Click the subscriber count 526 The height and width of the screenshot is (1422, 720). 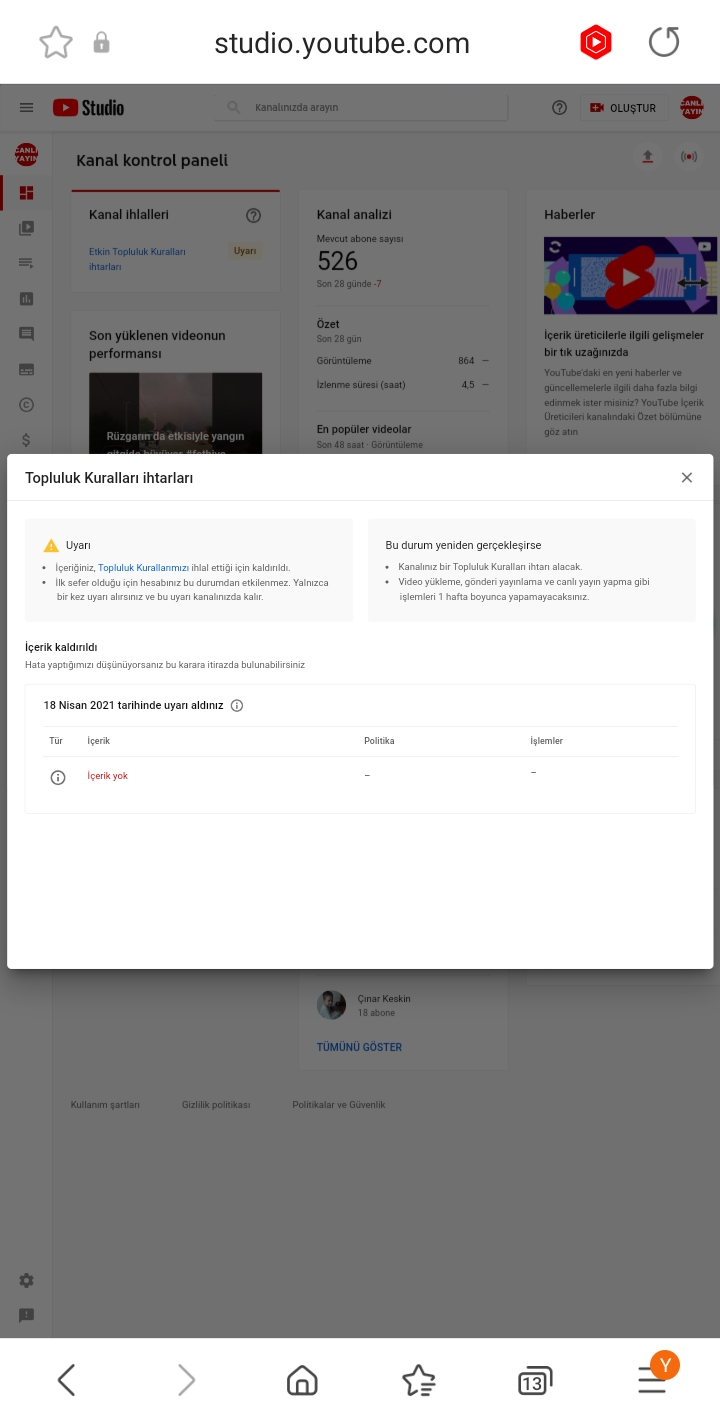(337, 261)
